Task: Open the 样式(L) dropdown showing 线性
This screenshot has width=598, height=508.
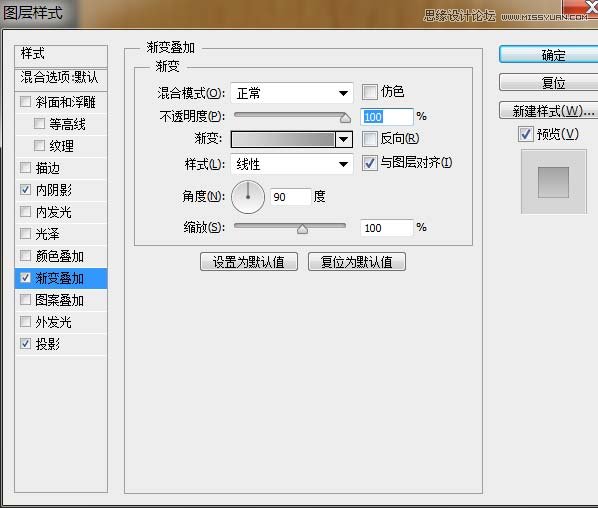Action: 292,164
